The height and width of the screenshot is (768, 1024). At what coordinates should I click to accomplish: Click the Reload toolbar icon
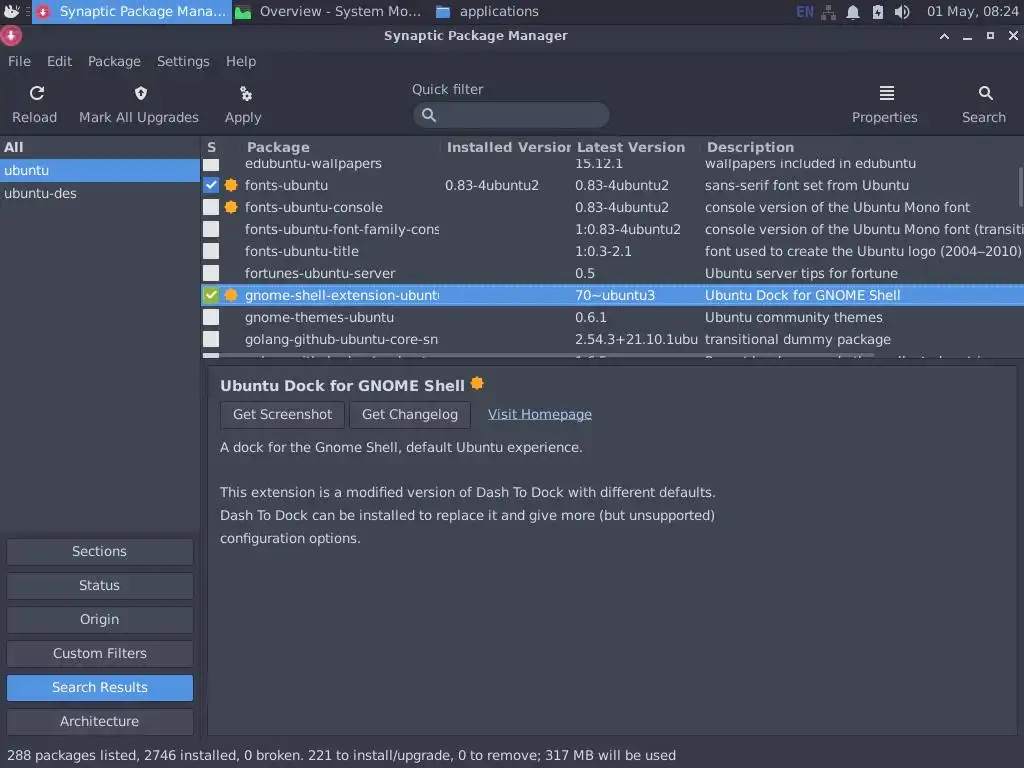coord(37,93)
